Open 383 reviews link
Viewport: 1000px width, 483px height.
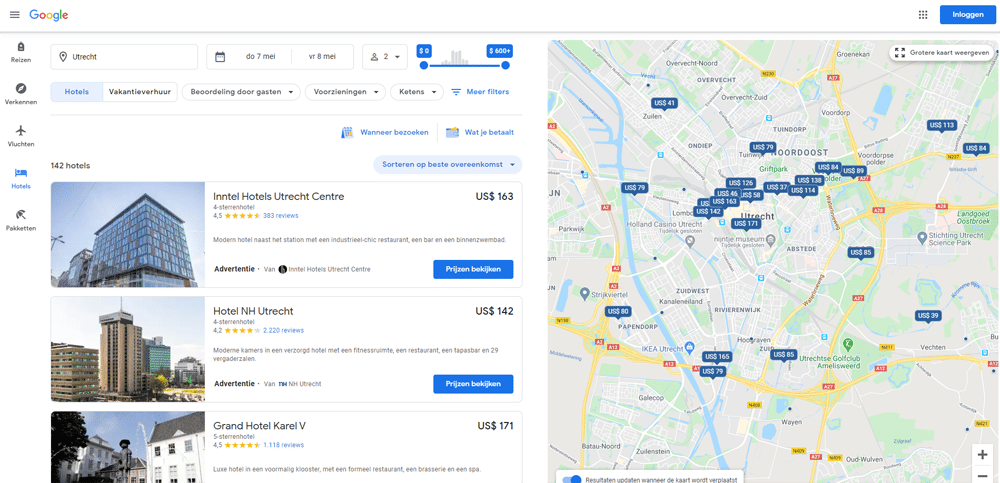pyautogui.click(x=281, y=216)
